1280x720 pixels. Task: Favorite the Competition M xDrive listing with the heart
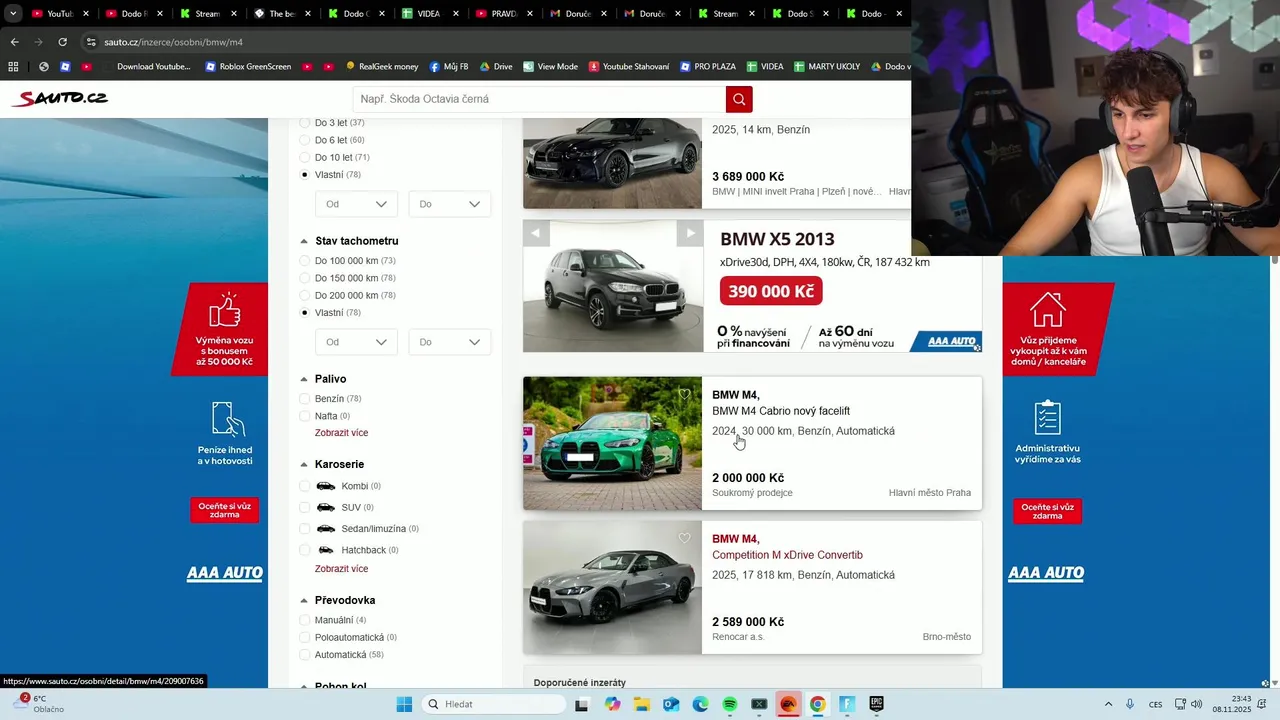(684, 538)
